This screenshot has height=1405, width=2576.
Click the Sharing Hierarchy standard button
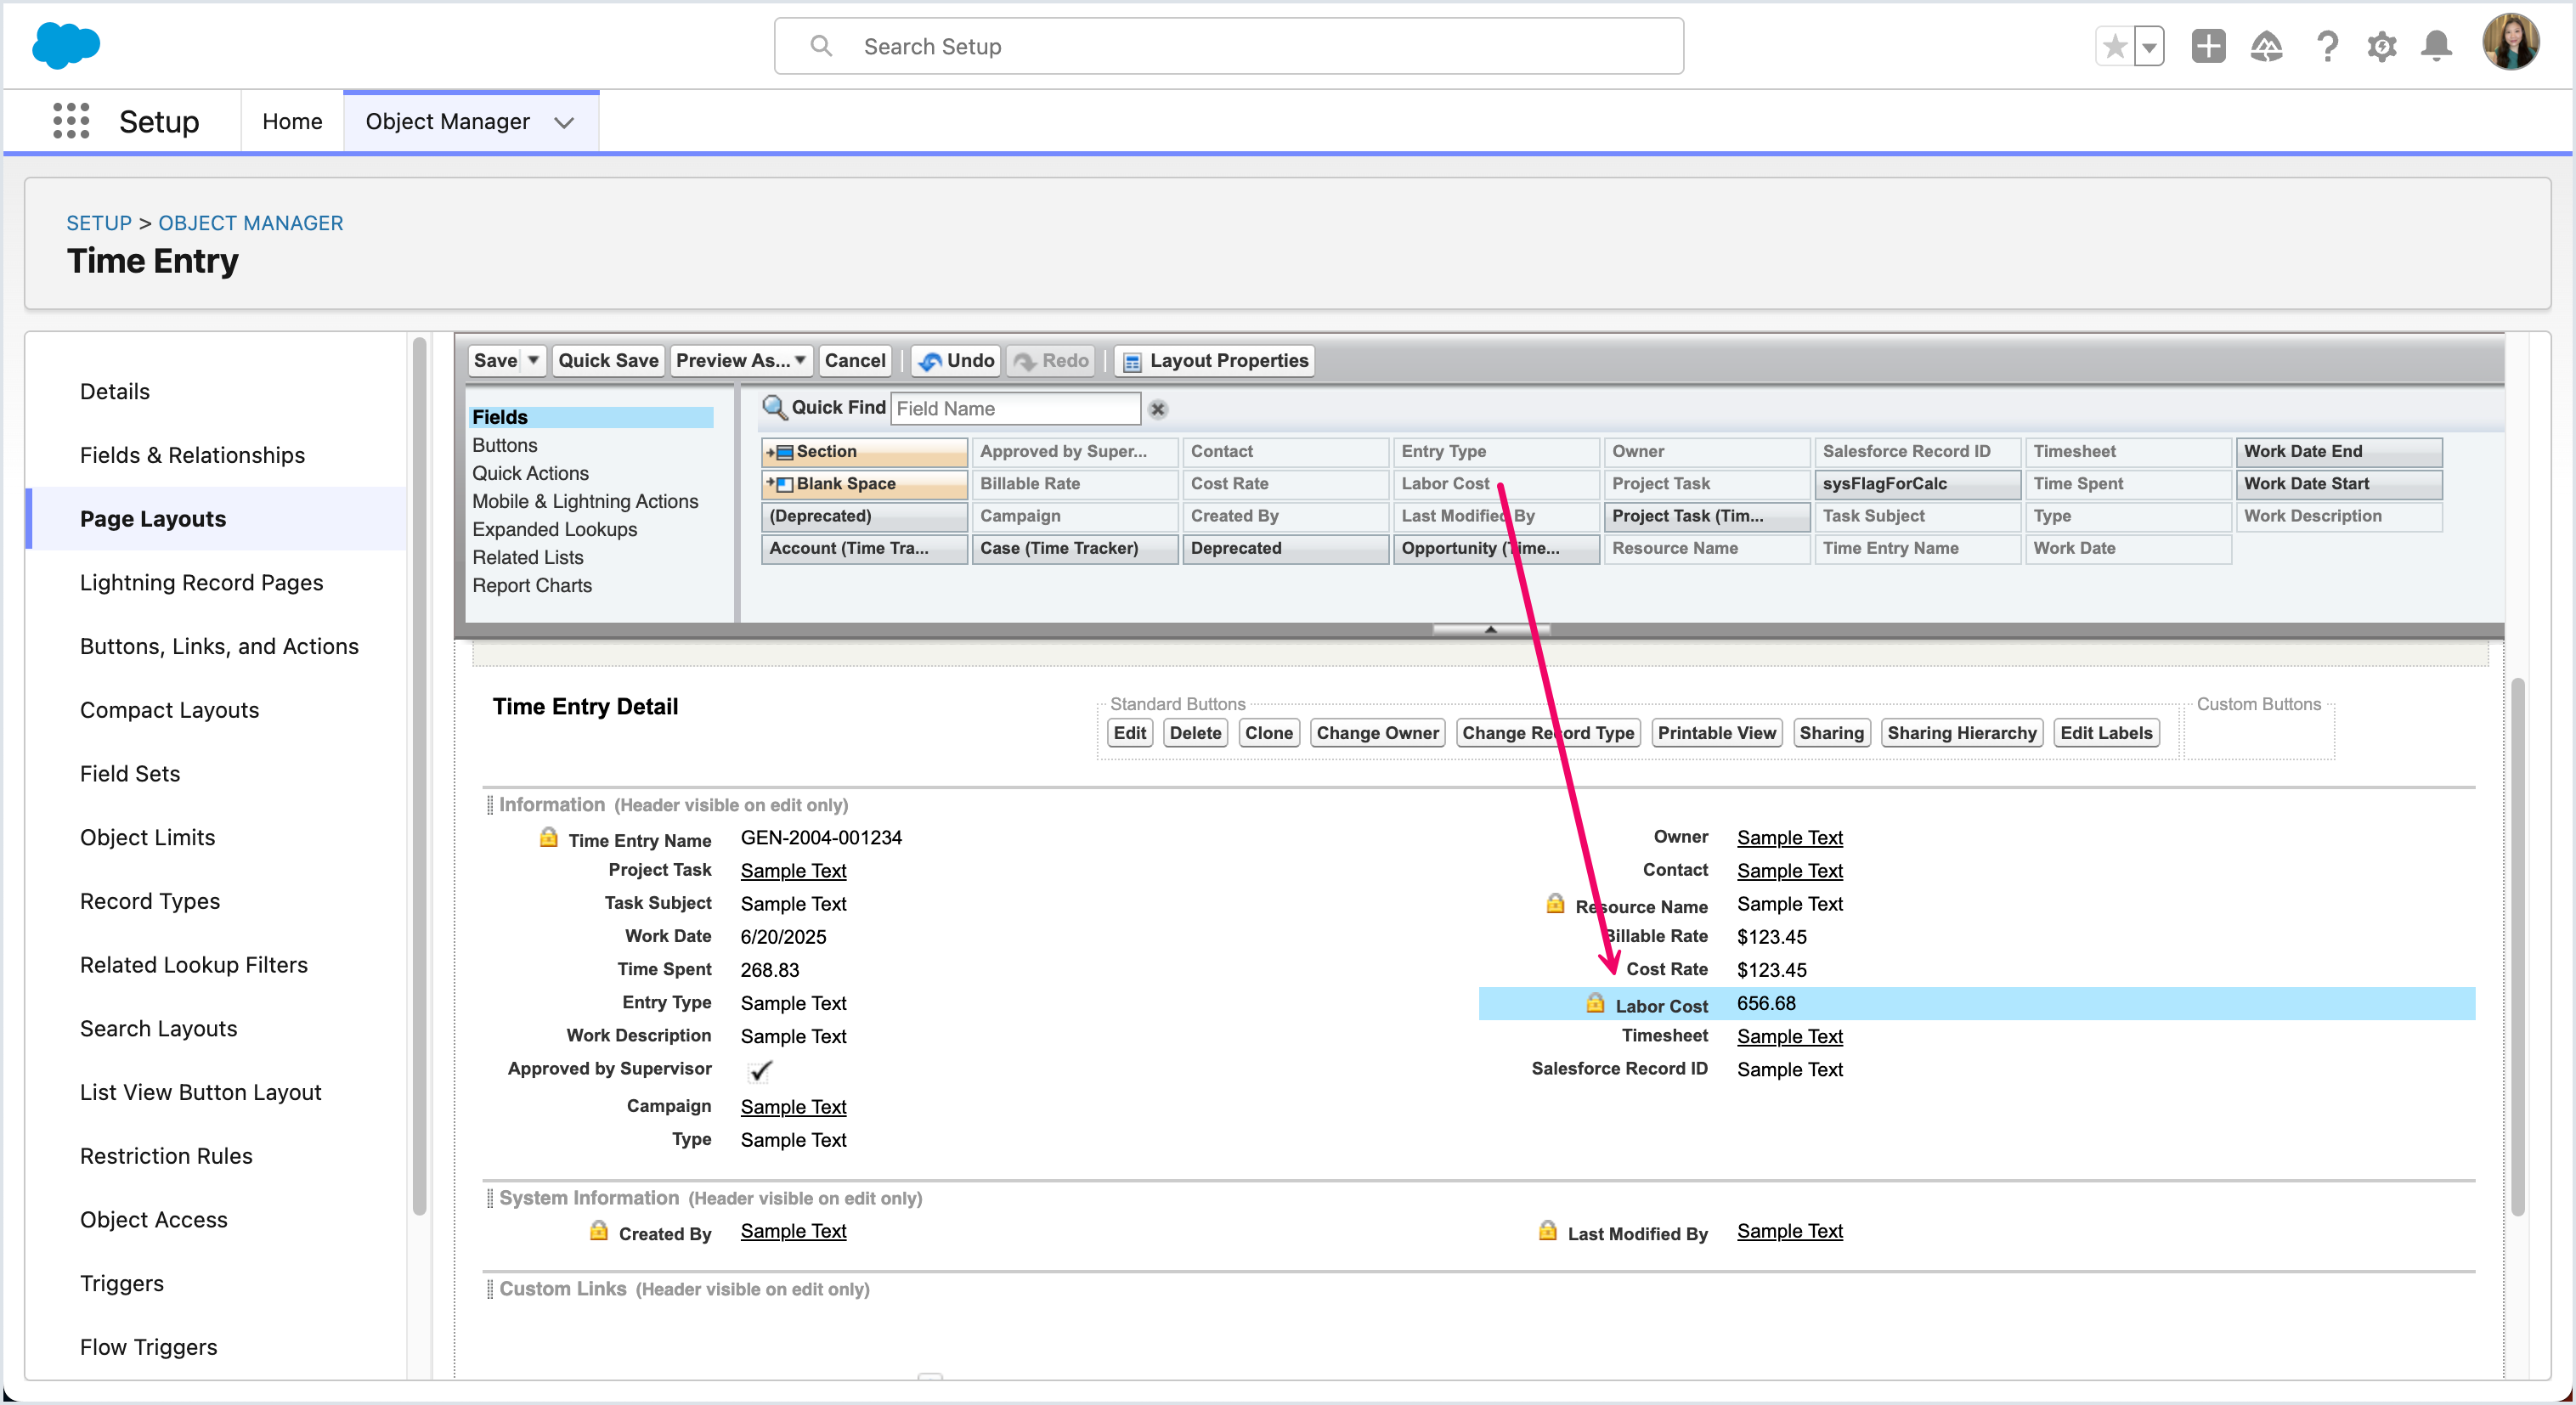[x=1961, y=733]
